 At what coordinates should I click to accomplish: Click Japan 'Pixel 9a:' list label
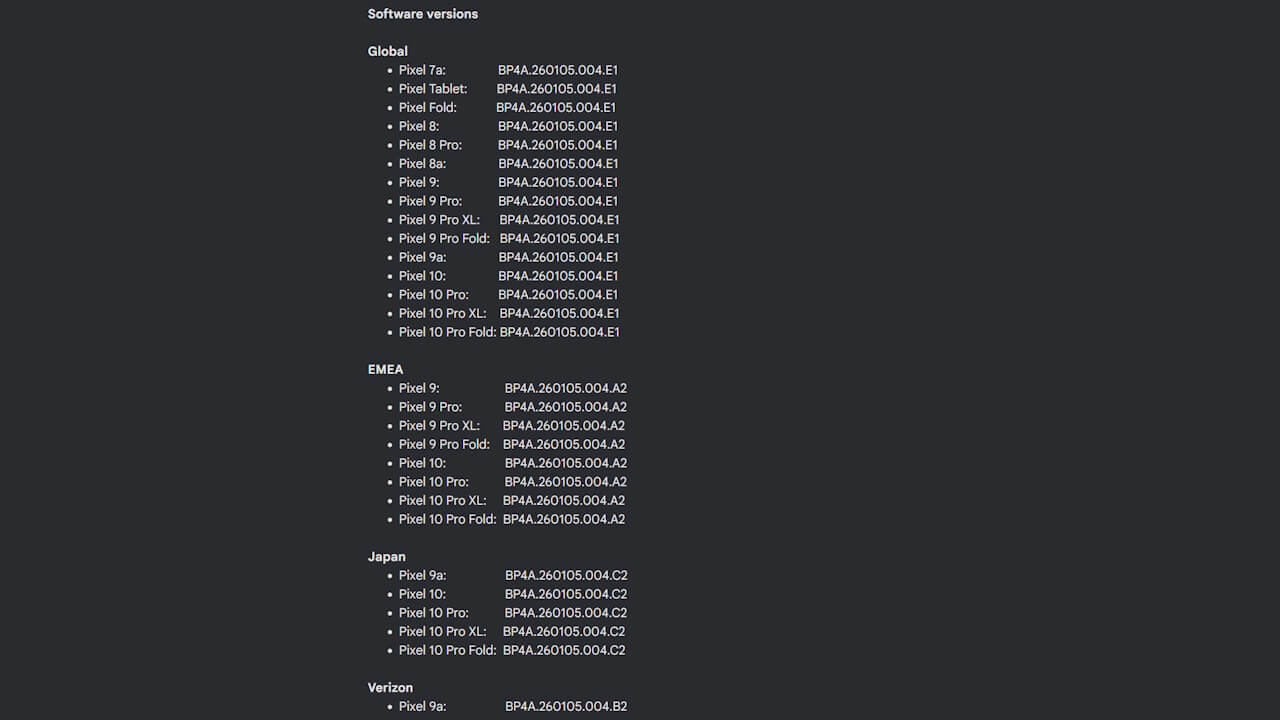(422, 575)
